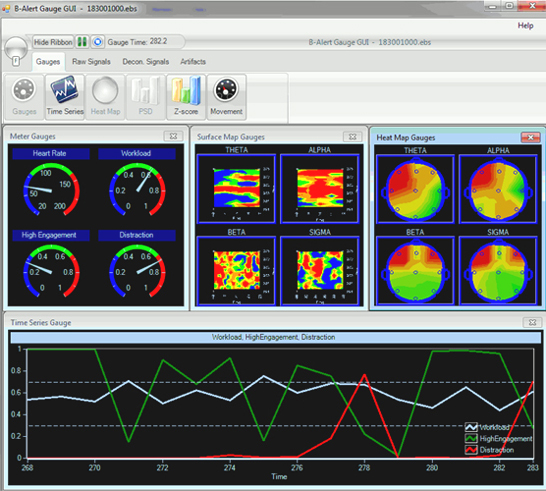The height and width of the screenshot is (491, 546).
Task: Open the Gauges ribbon icon
Action: (x=24, y=97)
